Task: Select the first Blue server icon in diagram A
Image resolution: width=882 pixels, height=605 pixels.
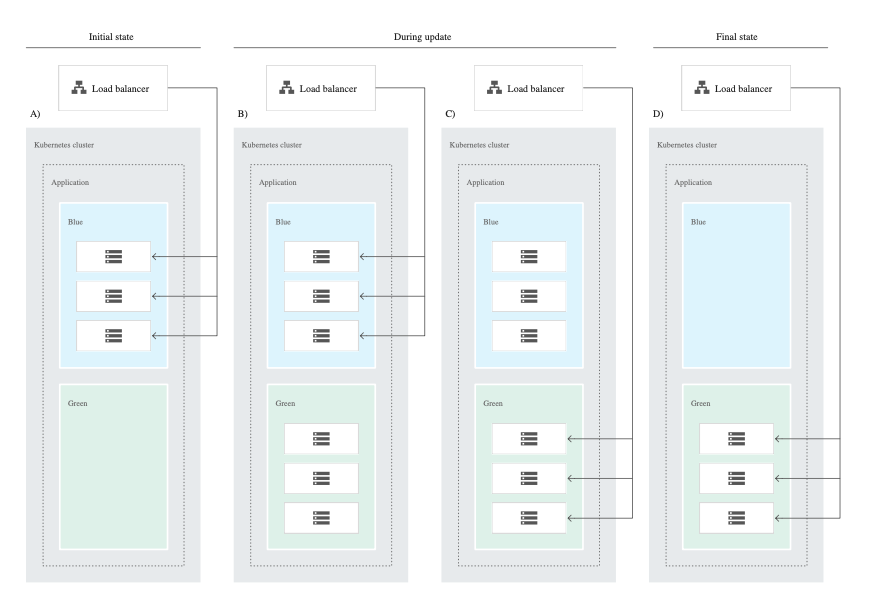Action: (114, 256)
